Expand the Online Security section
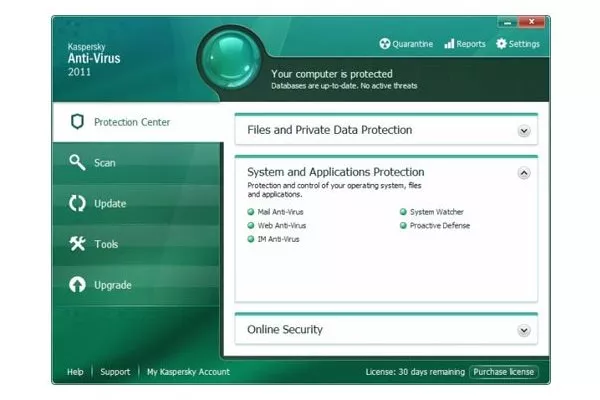The image size is (600, 400). point(523,330)
